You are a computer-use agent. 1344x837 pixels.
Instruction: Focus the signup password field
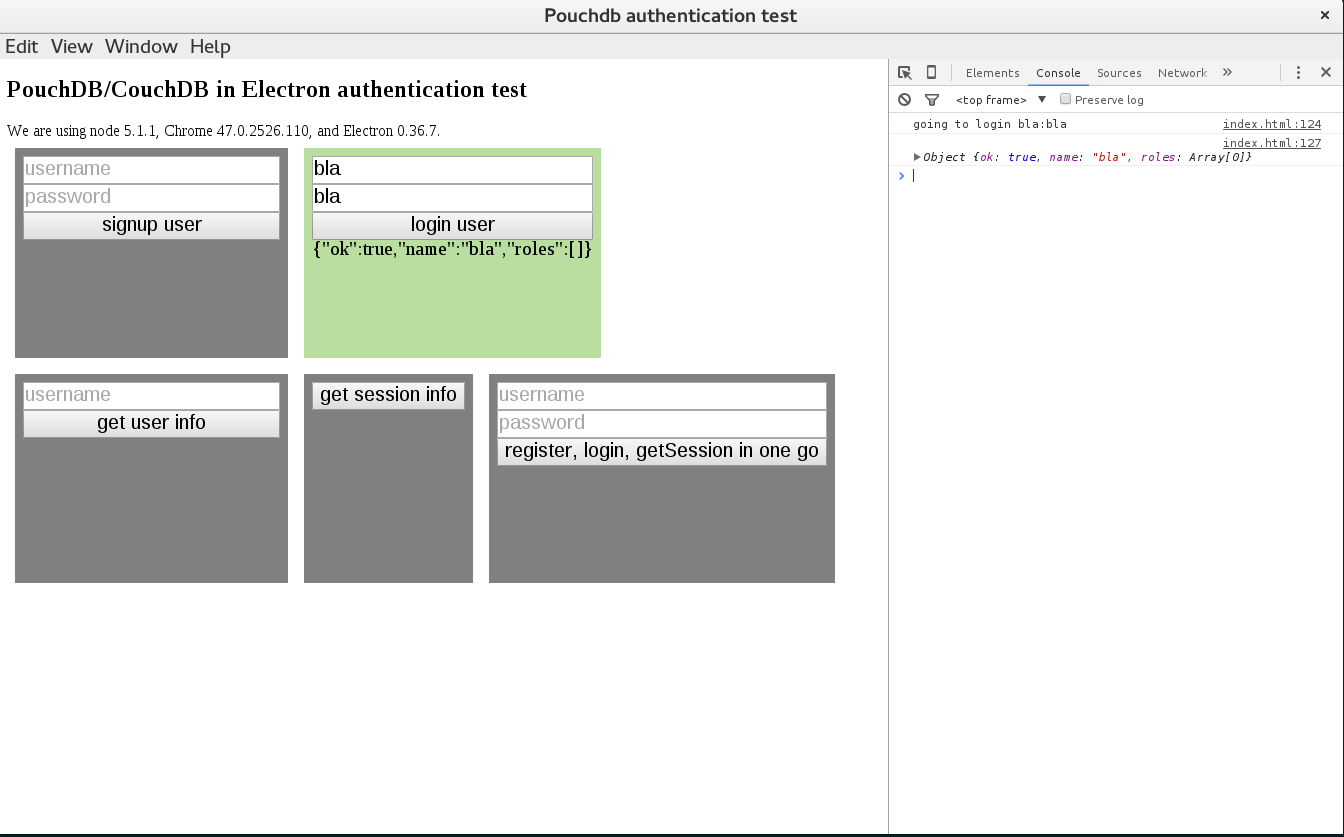click(x=152, y=197)
